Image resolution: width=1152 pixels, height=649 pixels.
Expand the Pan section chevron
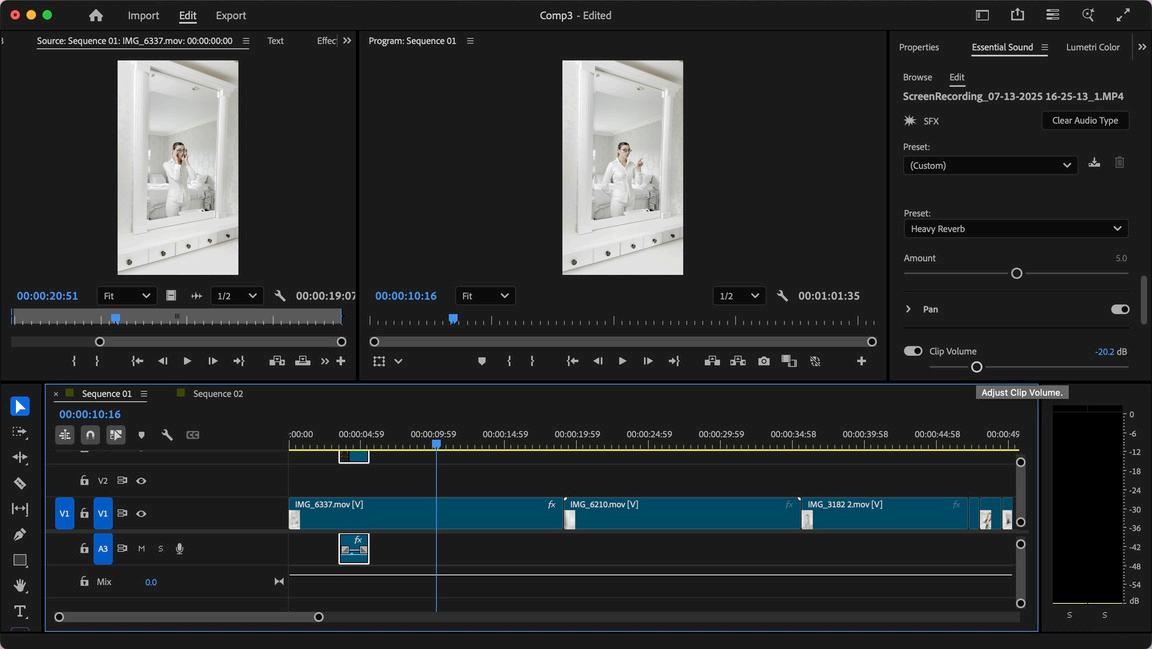click(x=908, y=309)
